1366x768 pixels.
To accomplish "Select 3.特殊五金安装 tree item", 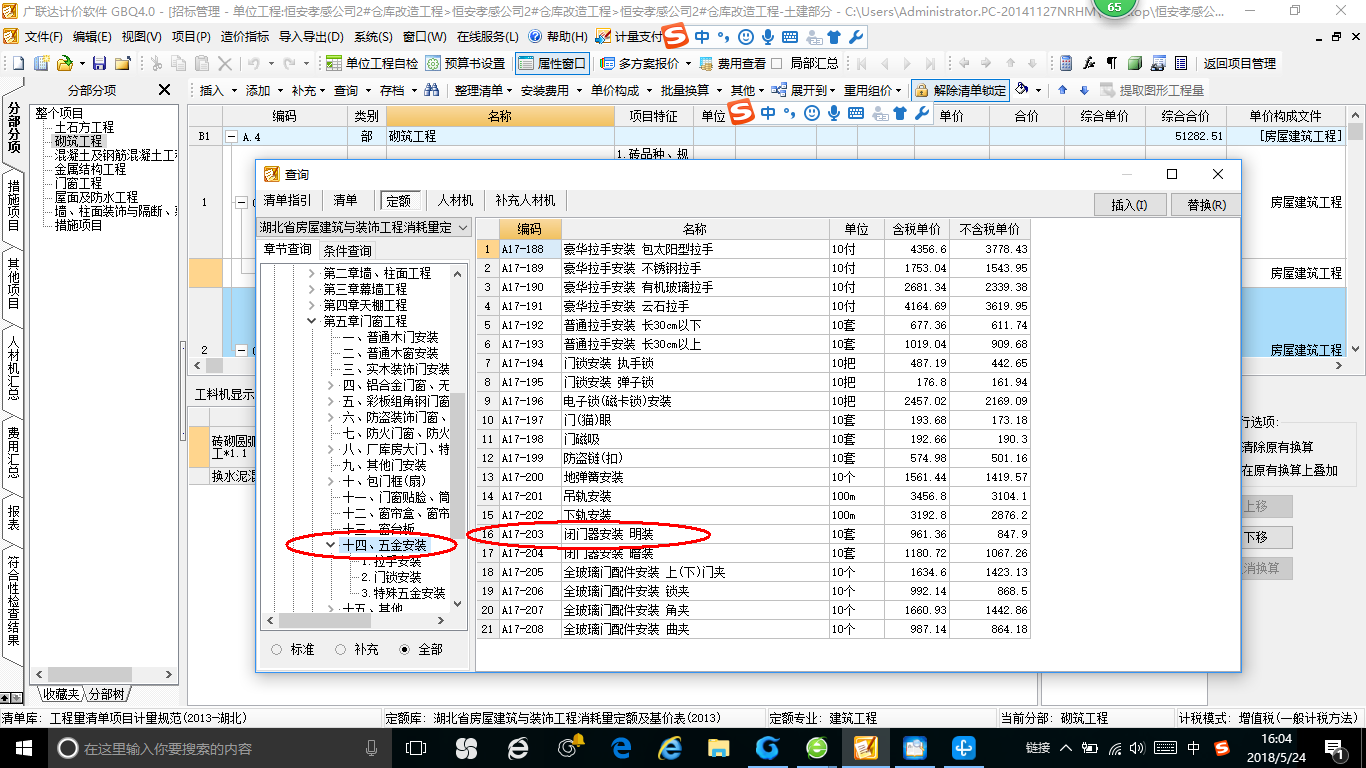I will coord(403,593).
